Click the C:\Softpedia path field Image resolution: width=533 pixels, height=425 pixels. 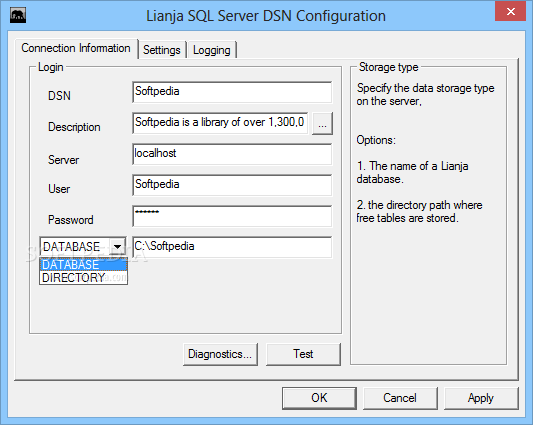pos(232,247)
